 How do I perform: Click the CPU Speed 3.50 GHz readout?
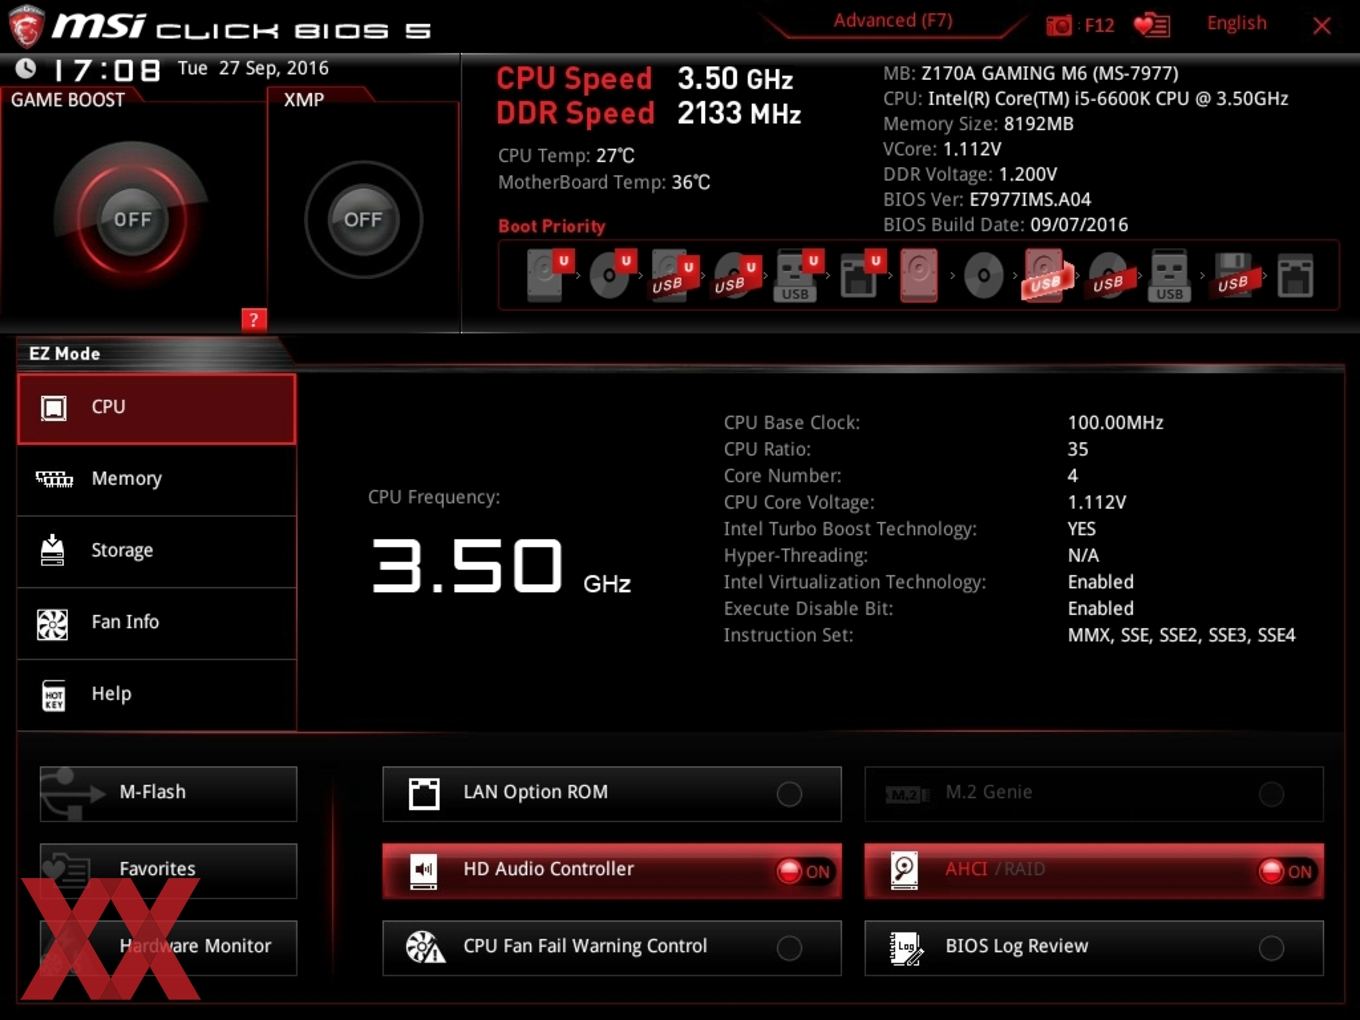click(x=645, y=78)
